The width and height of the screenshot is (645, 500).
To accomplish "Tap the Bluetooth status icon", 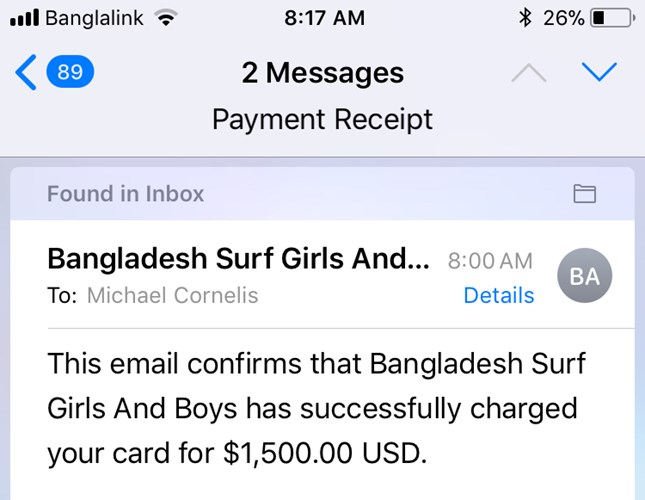I will (x=525, y=18).
